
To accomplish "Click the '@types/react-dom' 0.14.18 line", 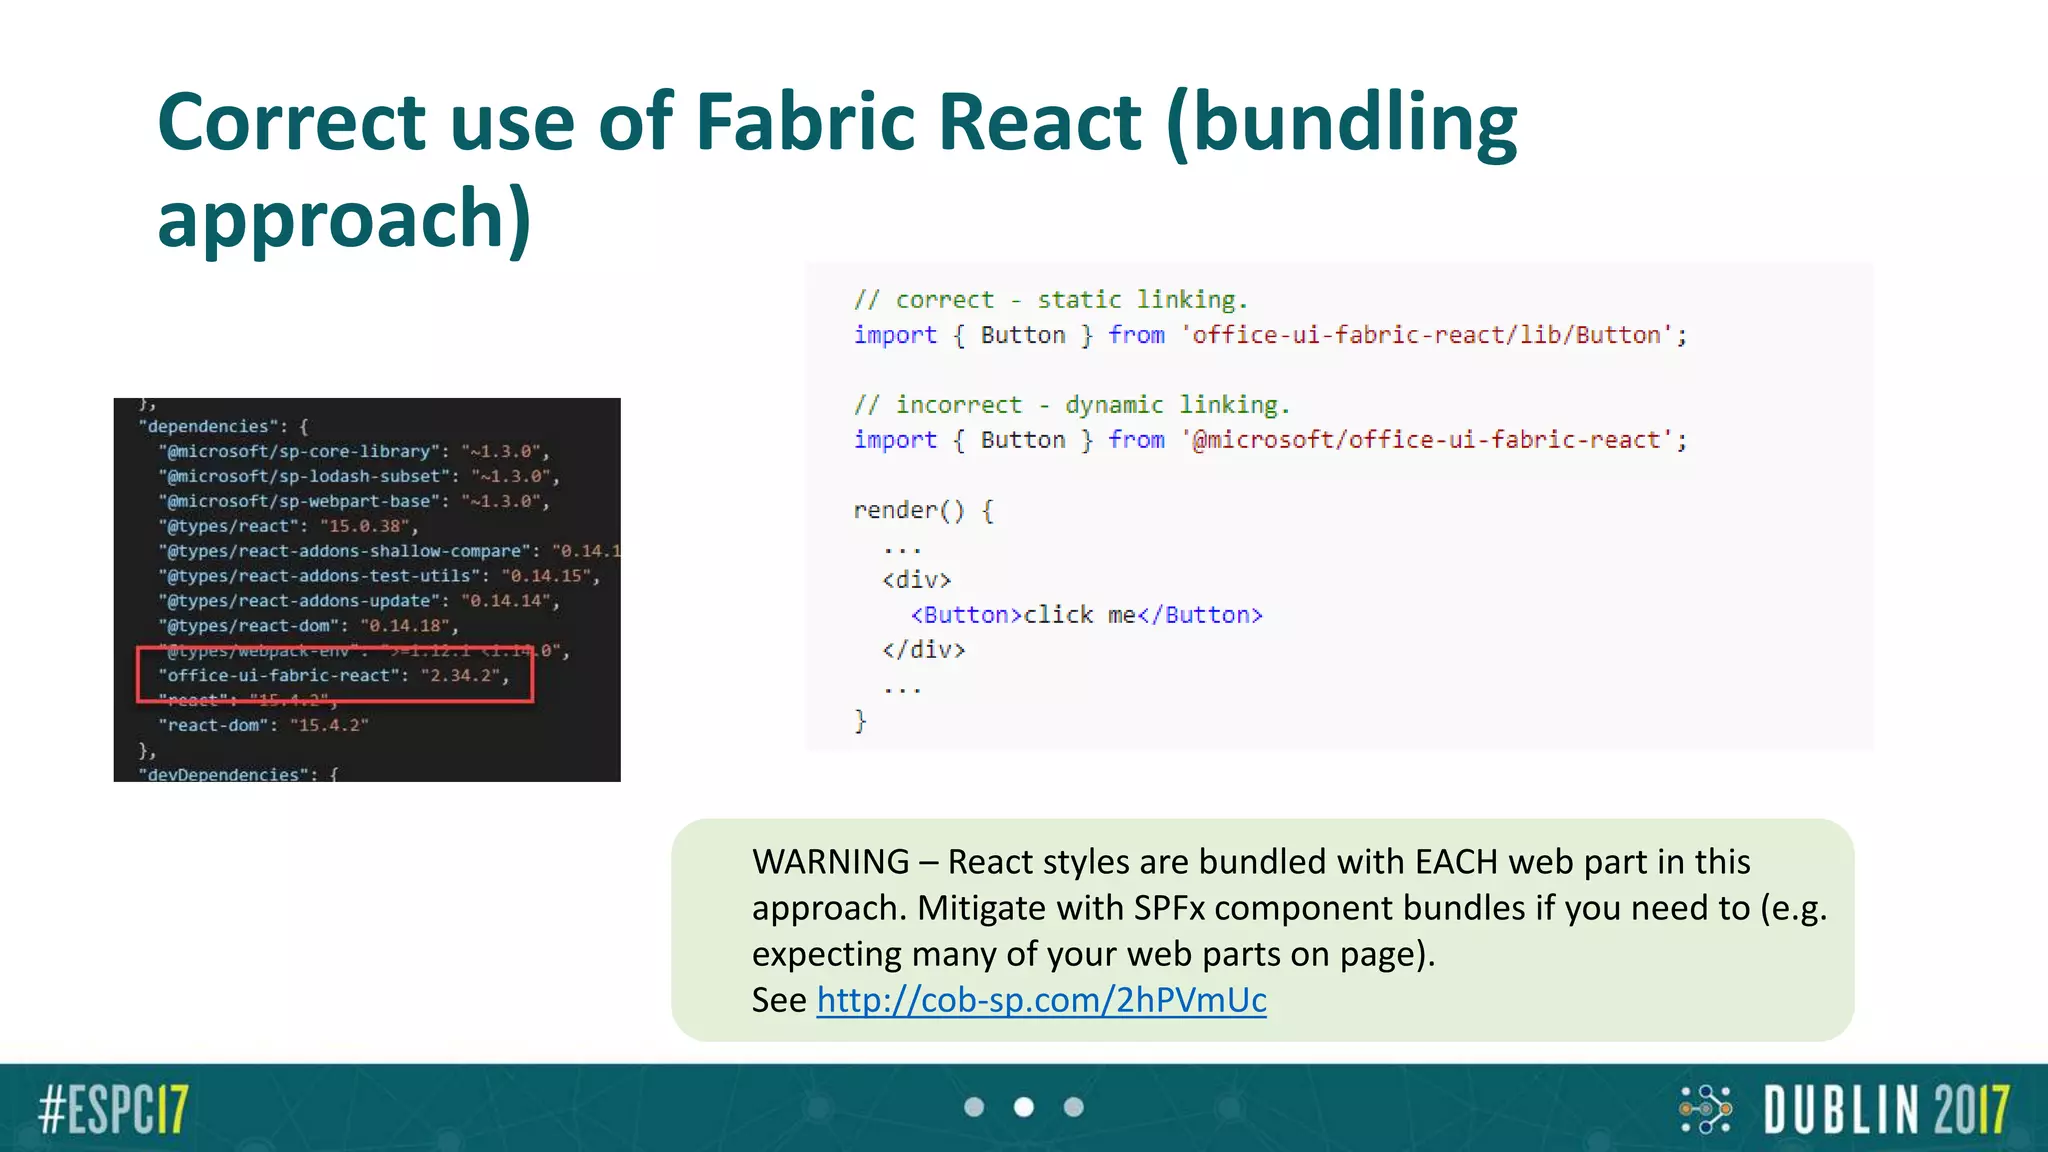I will click(309, 626).
